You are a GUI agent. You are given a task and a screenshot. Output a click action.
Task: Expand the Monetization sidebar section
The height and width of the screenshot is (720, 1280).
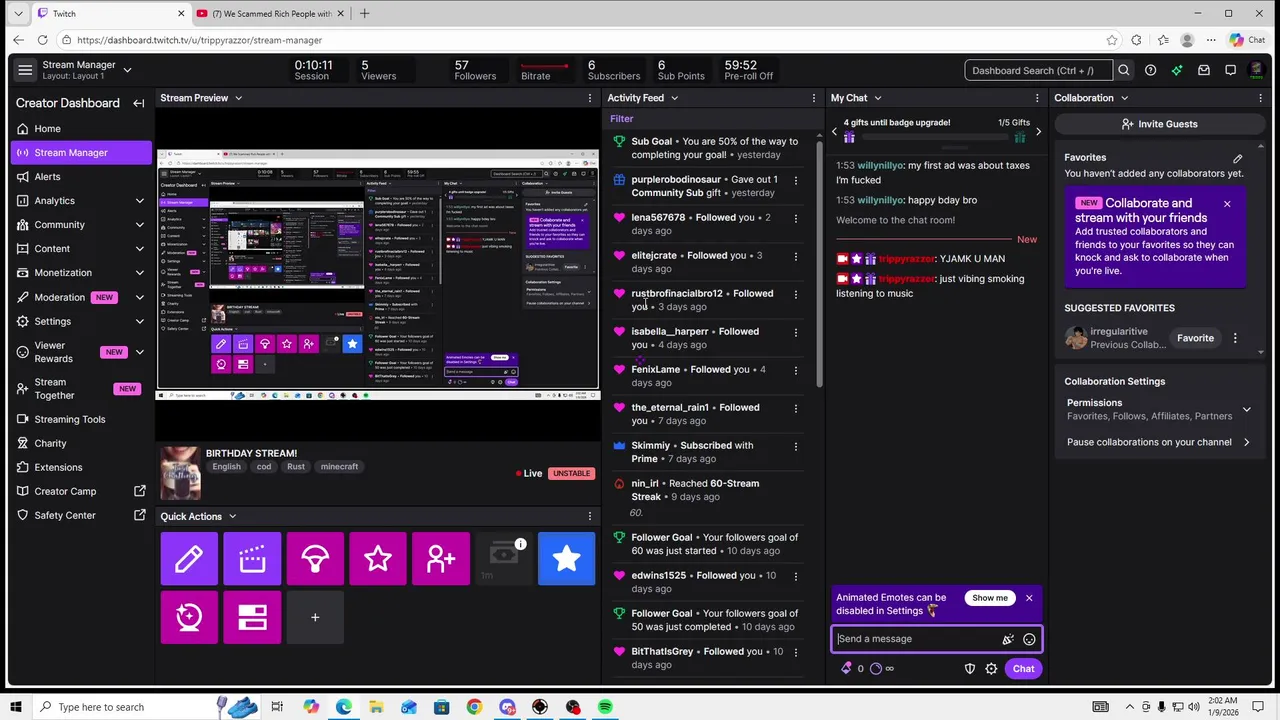[139, 273]
